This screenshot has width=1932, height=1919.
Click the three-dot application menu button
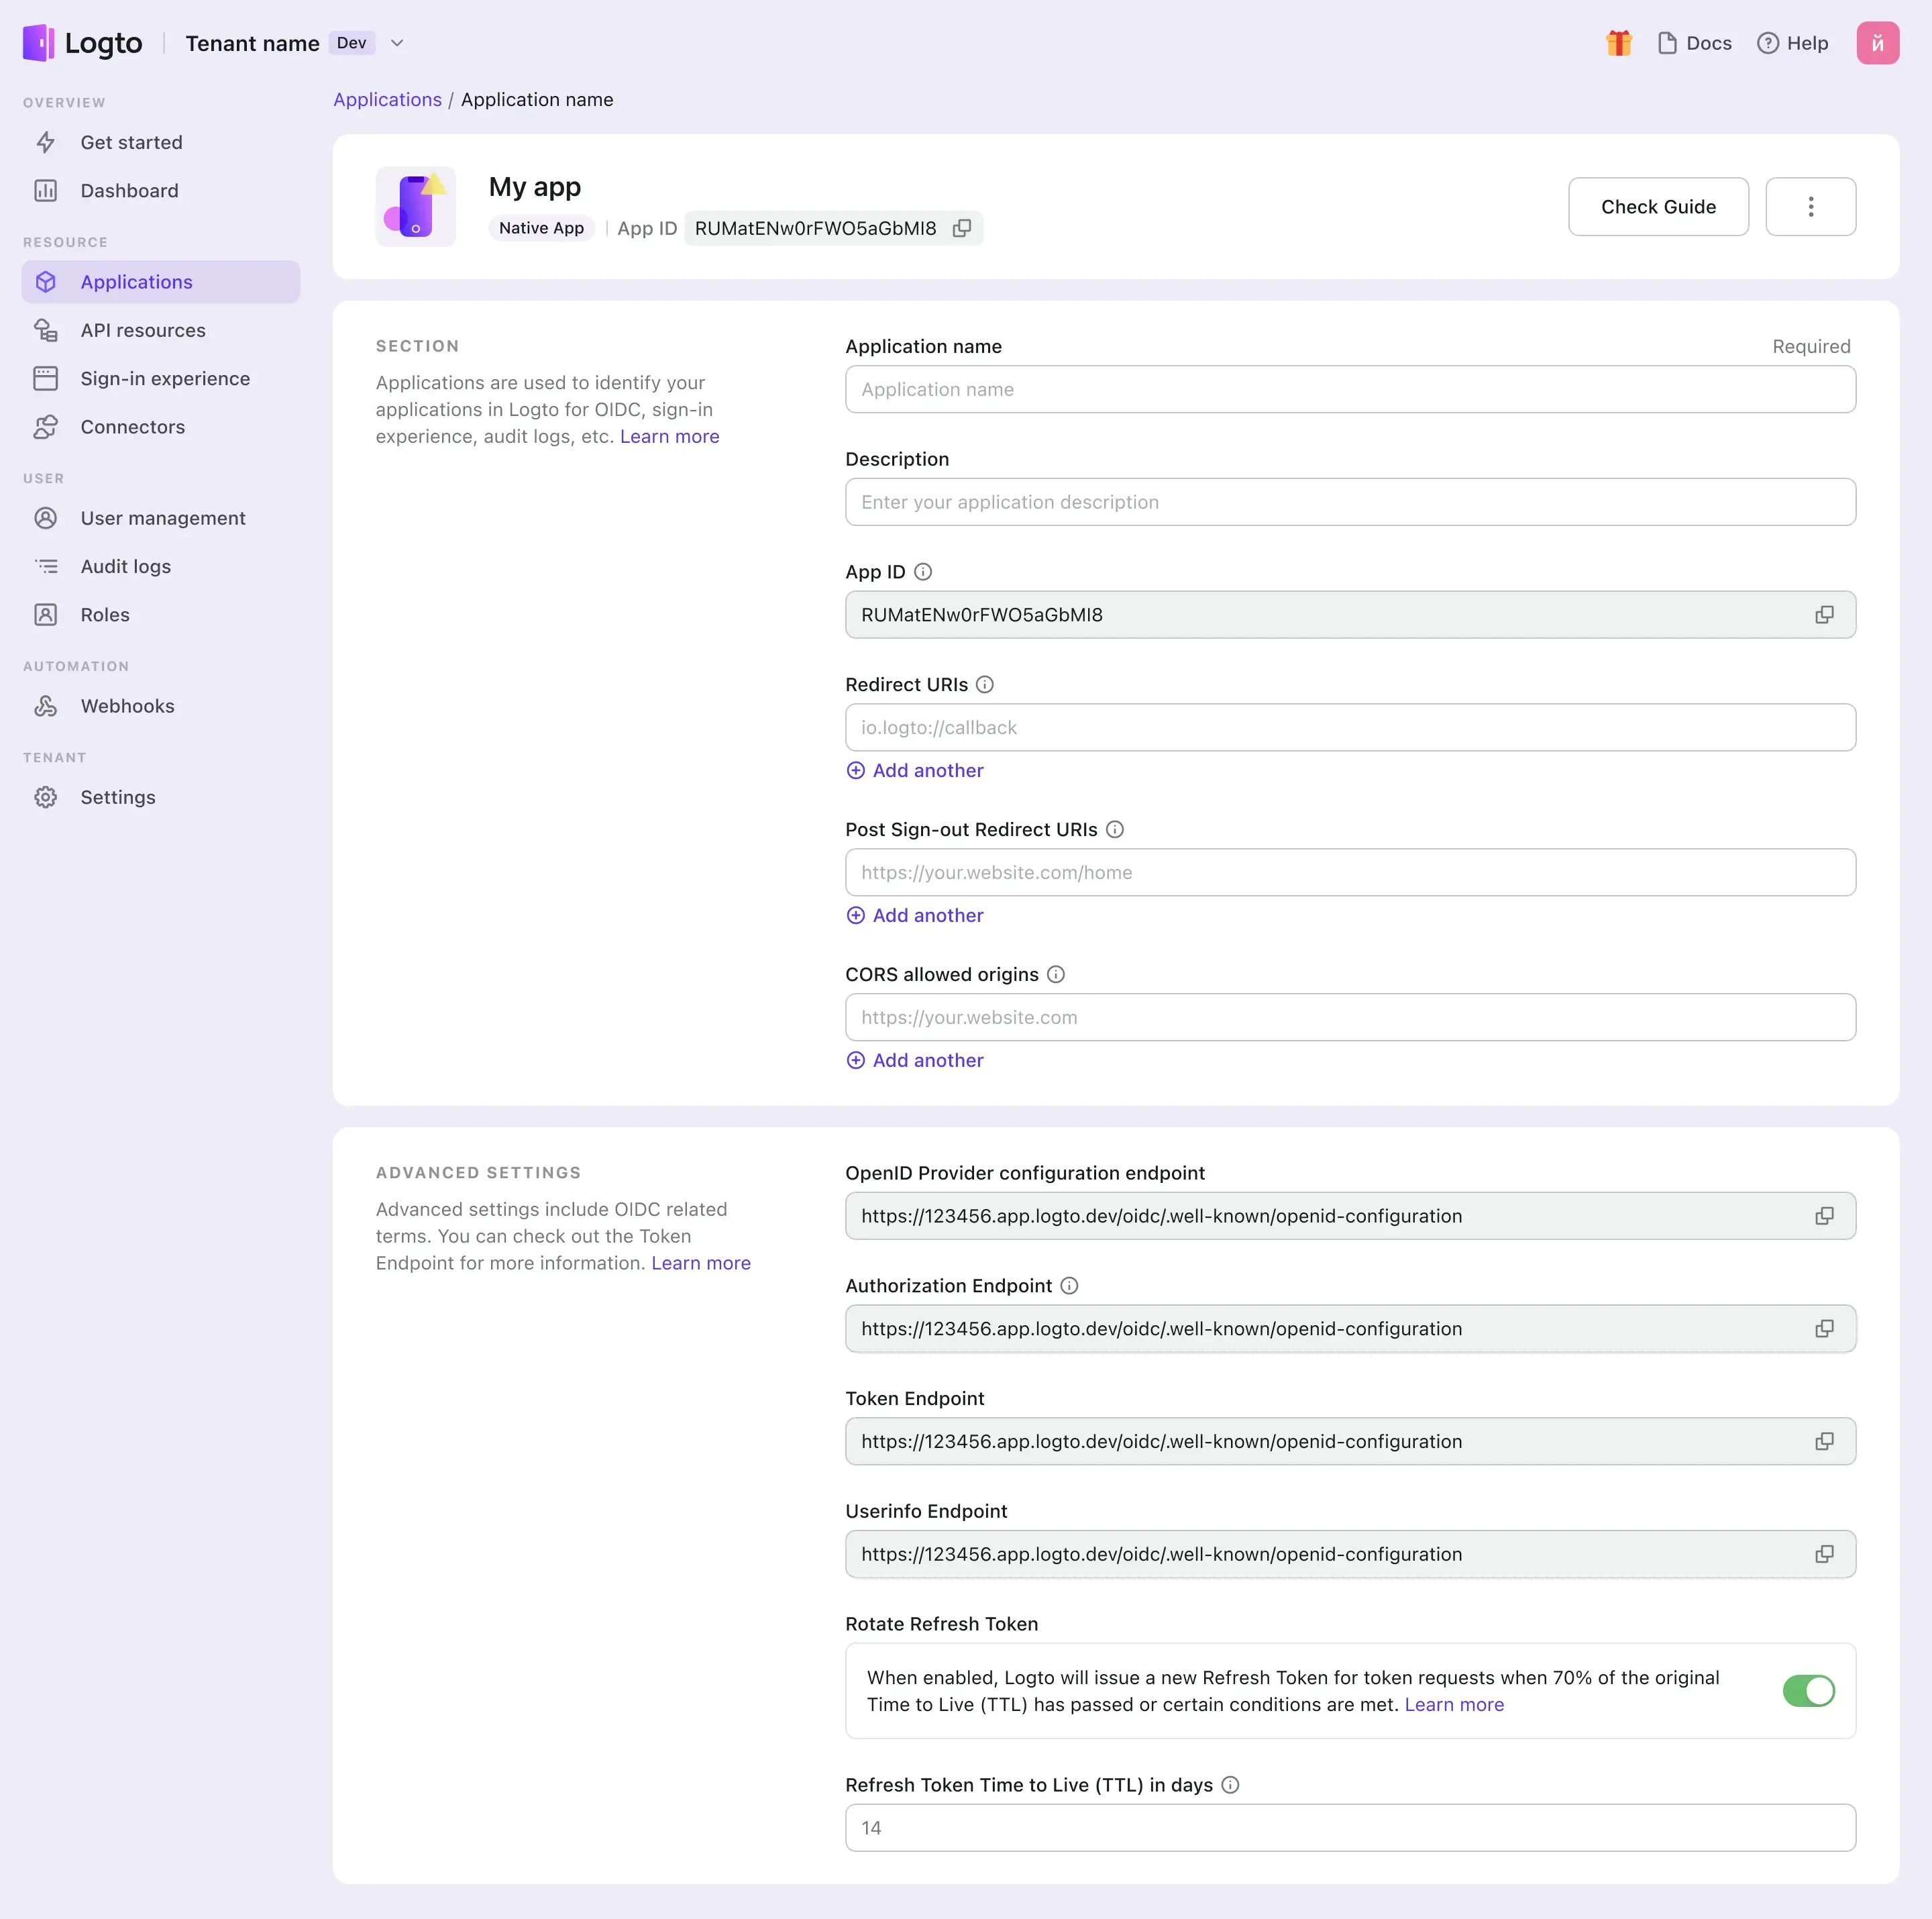pyautogui.click(x=1811, y=205)
